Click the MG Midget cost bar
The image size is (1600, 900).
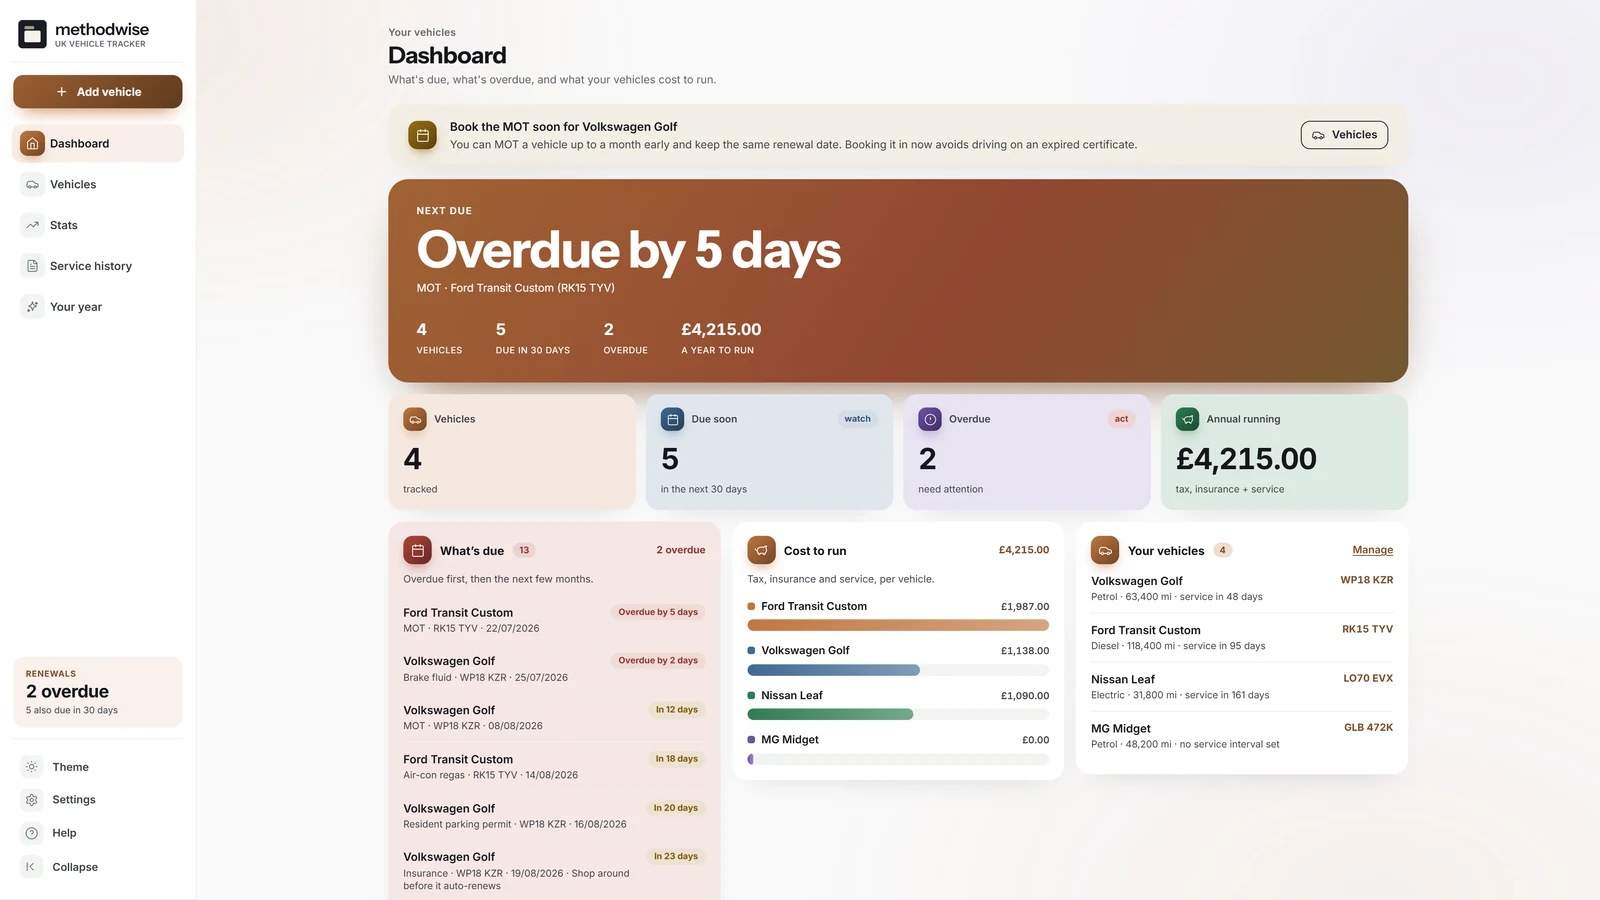(898, 759)
